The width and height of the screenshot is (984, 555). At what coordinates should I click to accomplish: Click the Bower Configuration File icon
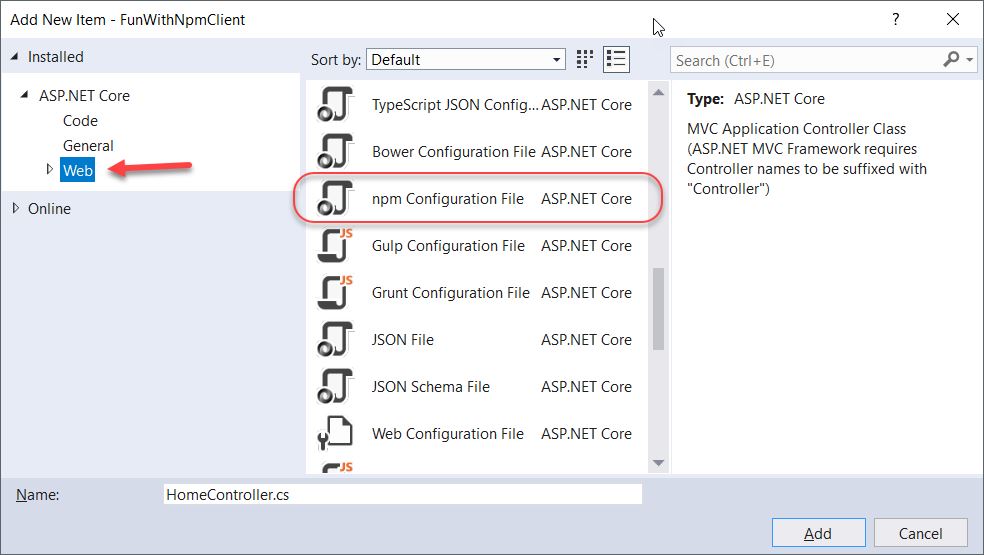(x=335, y=151)
